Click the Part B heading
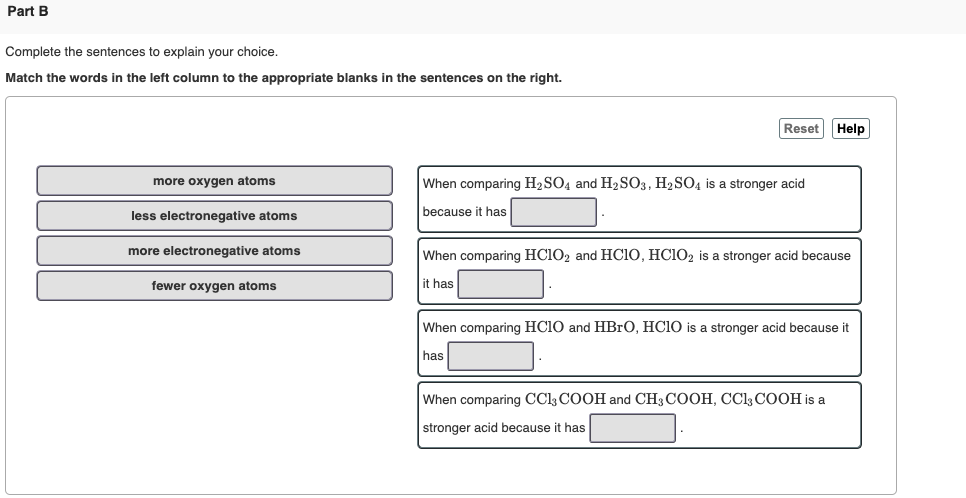 pos(27,11)
